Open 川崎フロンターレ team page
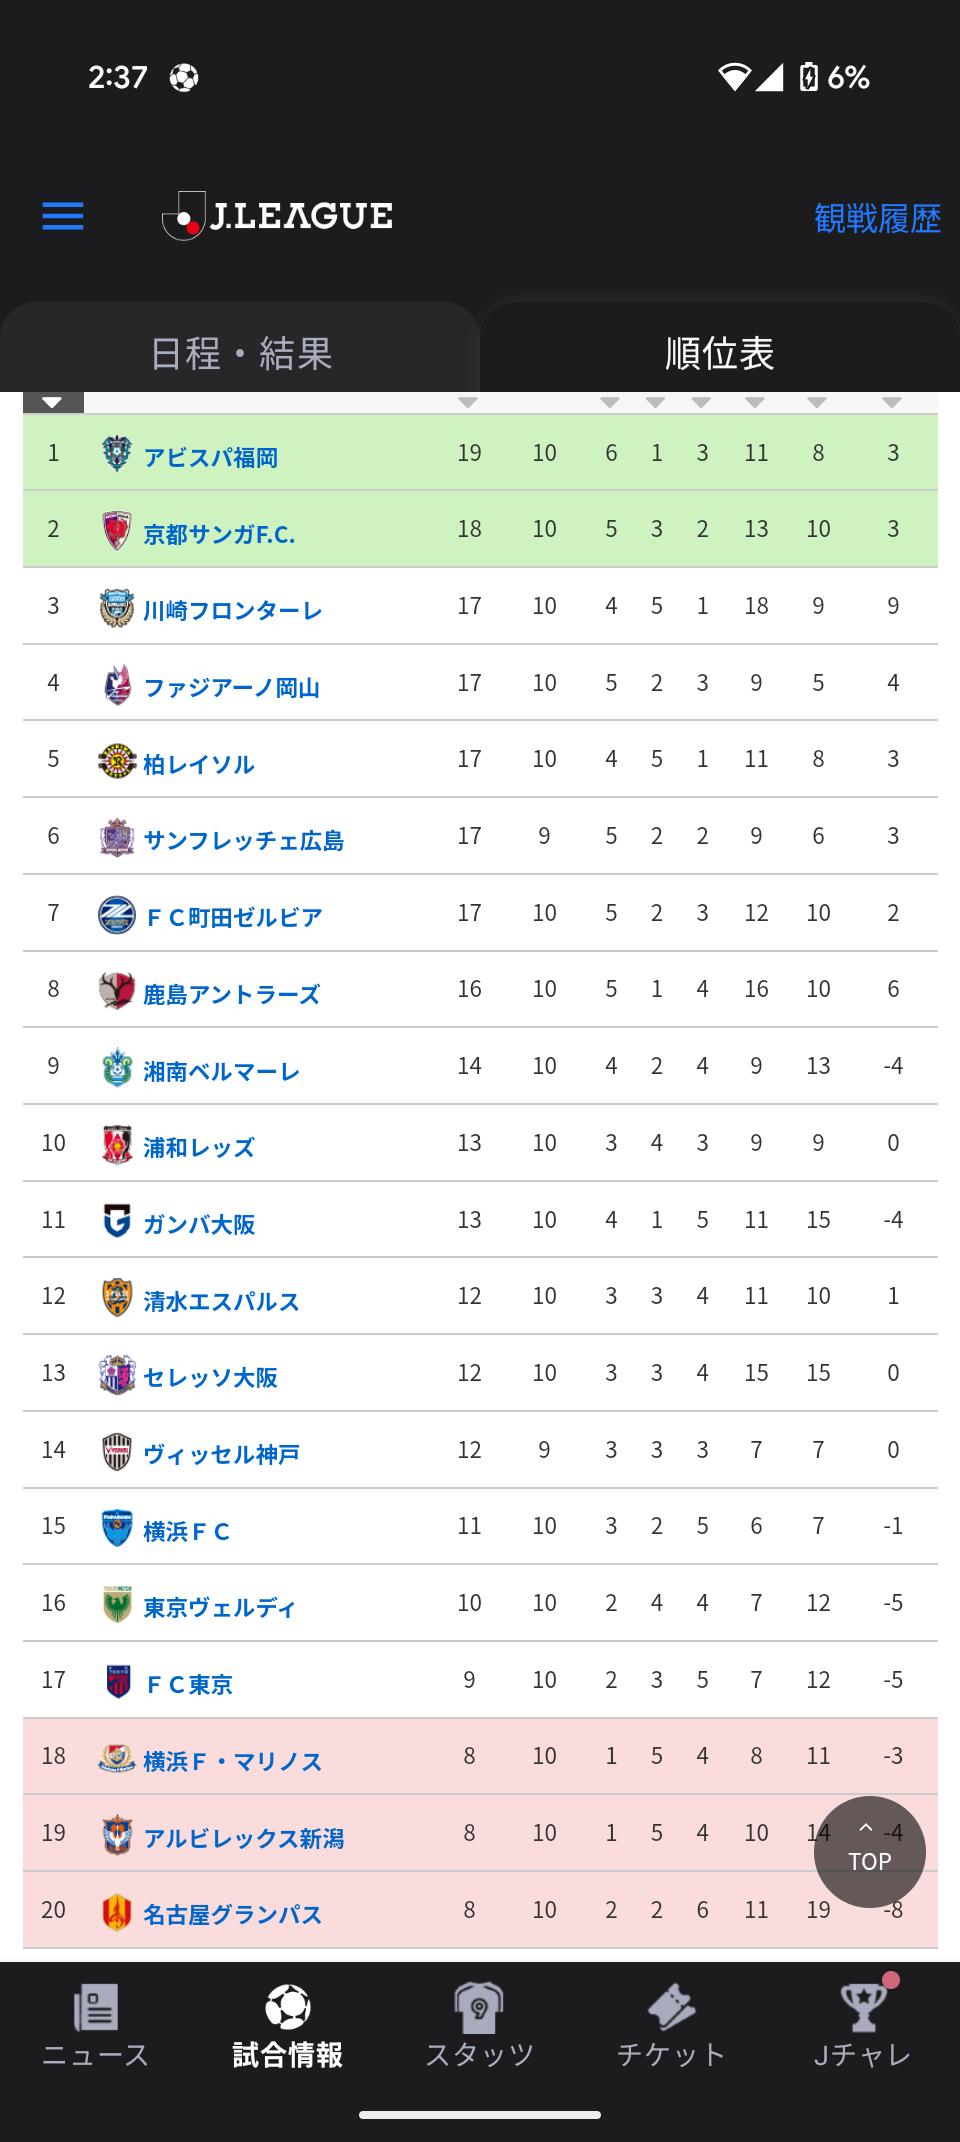This screenshot has height=2142, width=960. click(232, 610)
